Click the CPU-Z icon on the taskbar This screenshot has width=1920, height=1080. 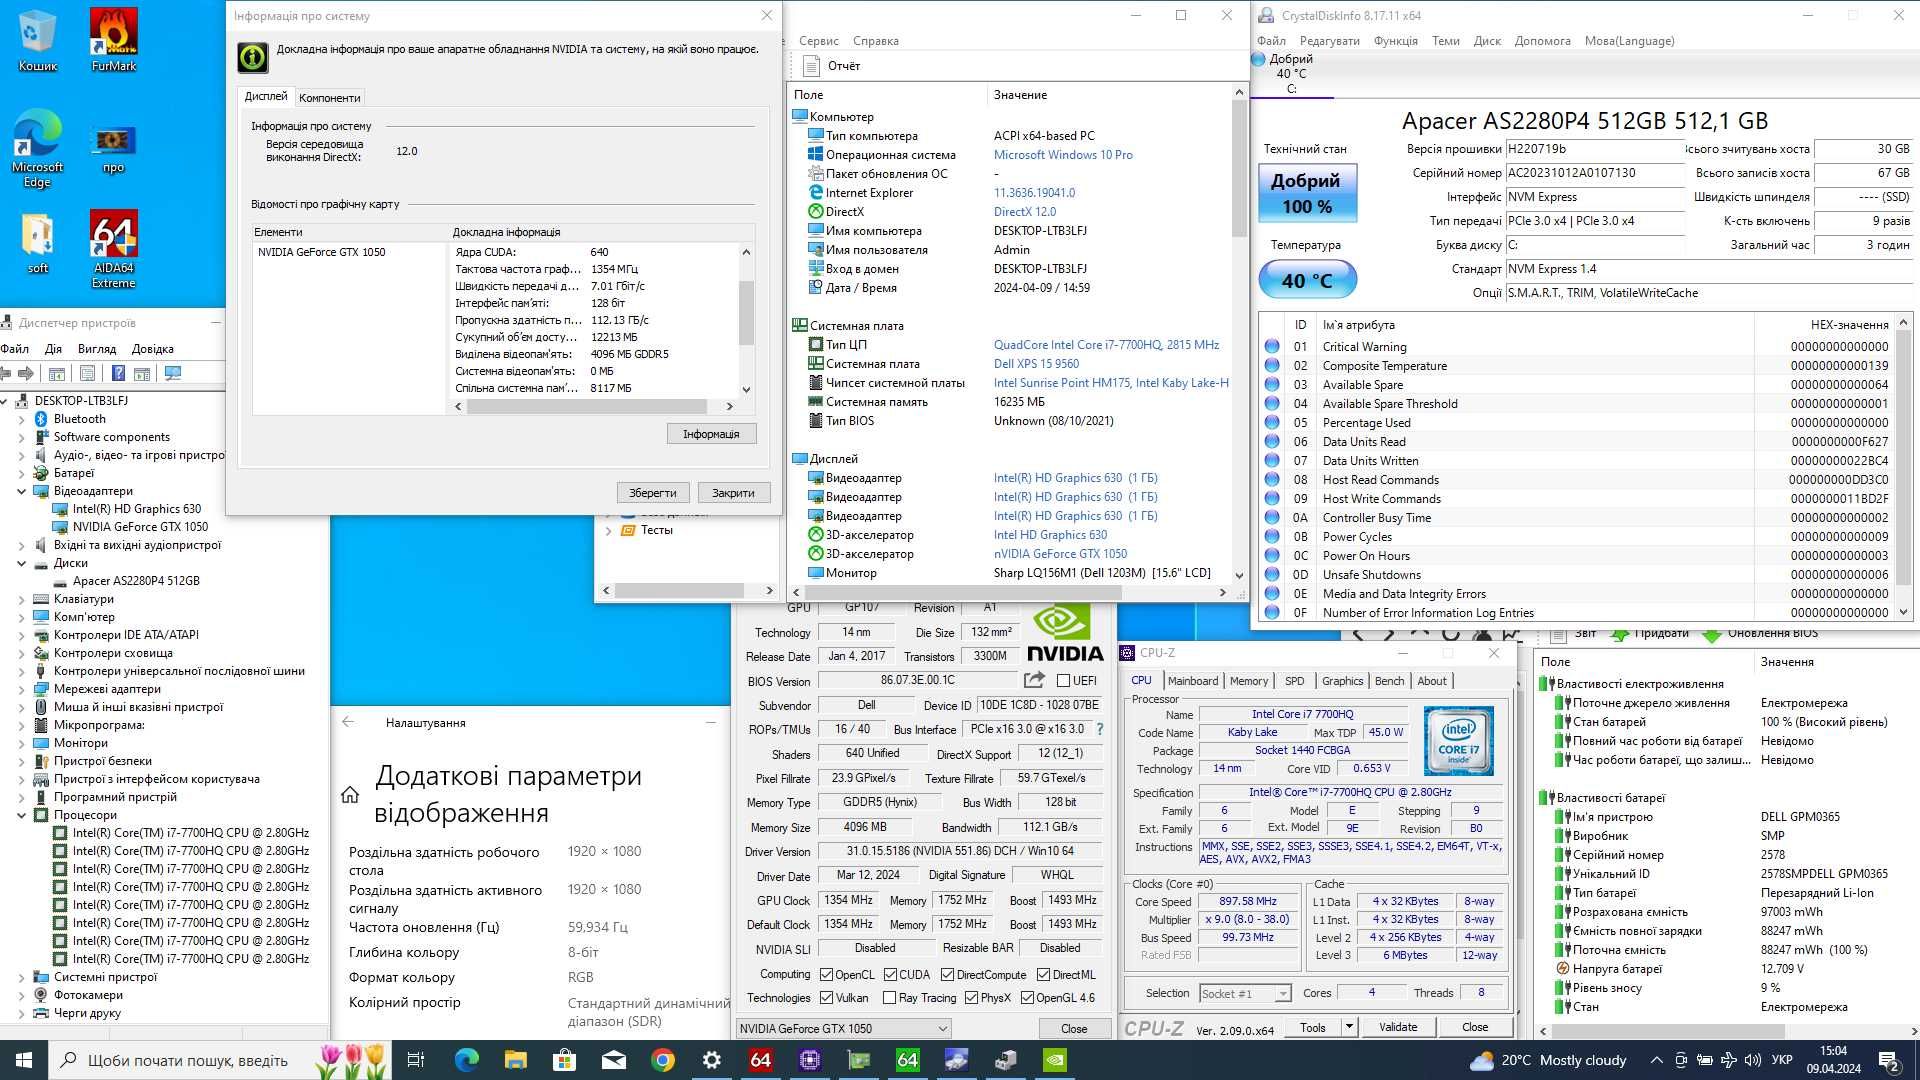809,1060
